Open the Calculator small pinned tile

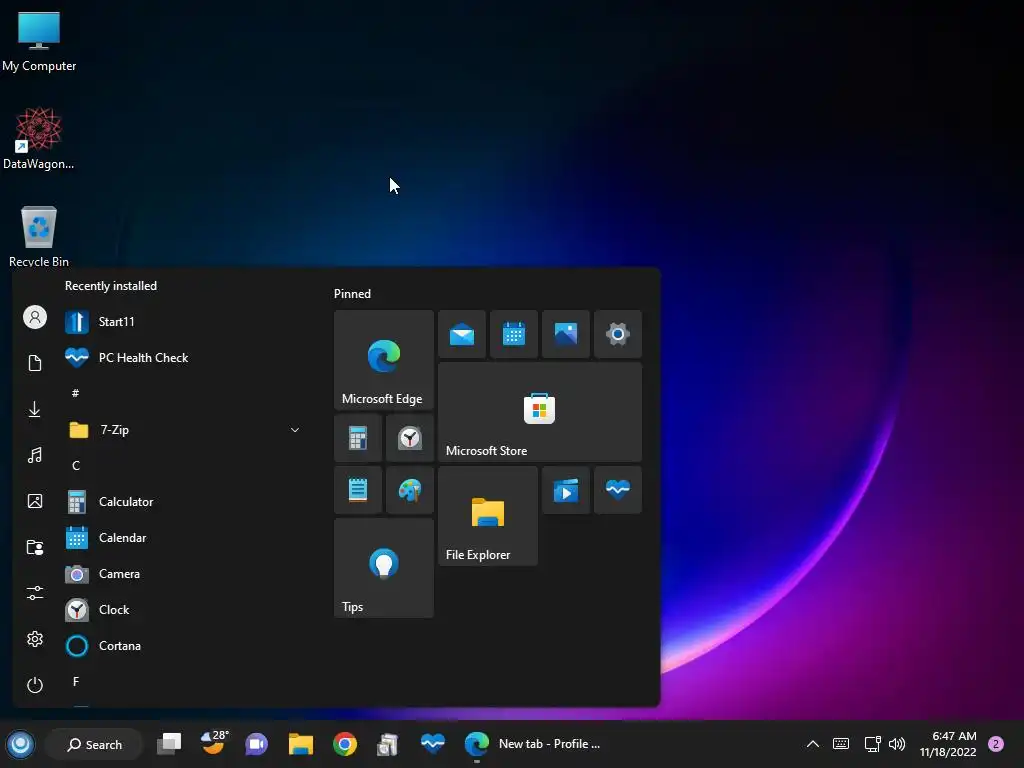click(x=358, y=438)
